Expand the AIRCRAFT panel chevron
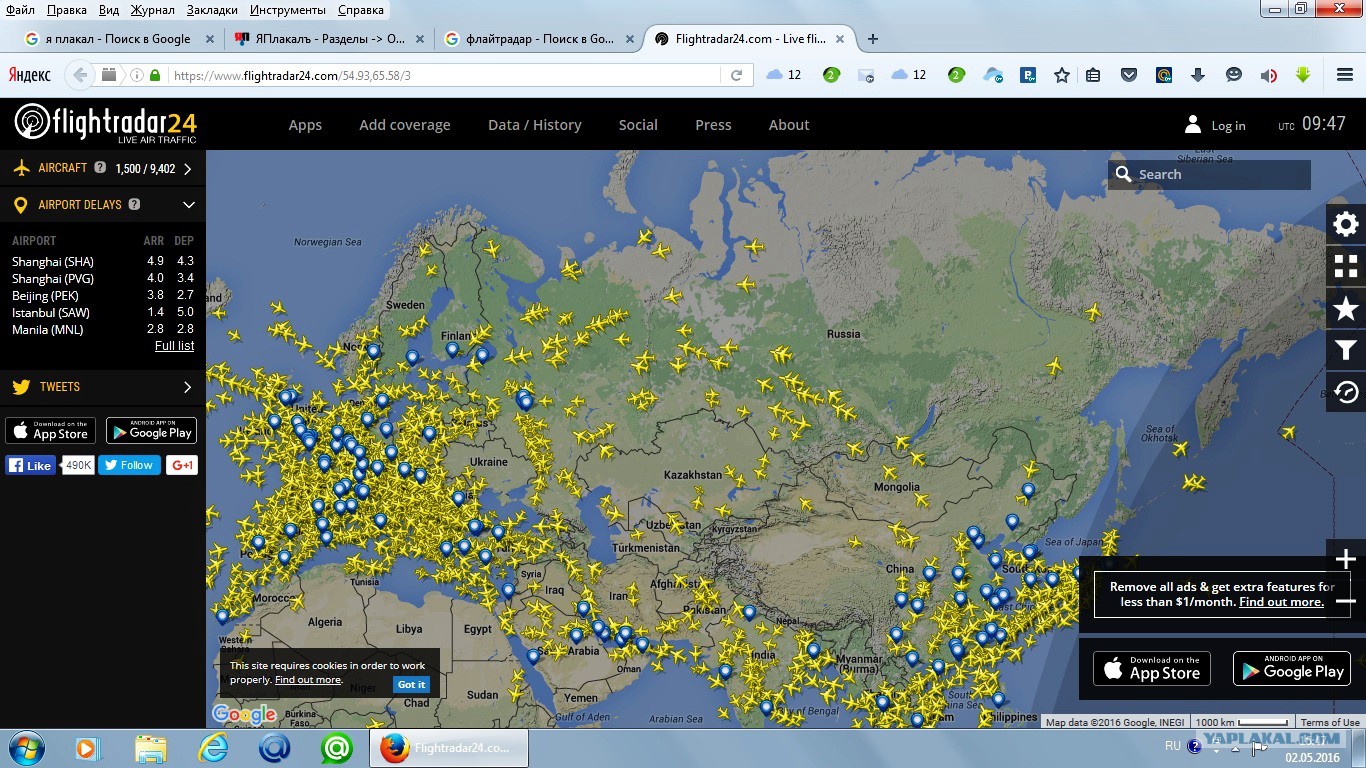Screen dimensions: 1366x768 (187, 169)
